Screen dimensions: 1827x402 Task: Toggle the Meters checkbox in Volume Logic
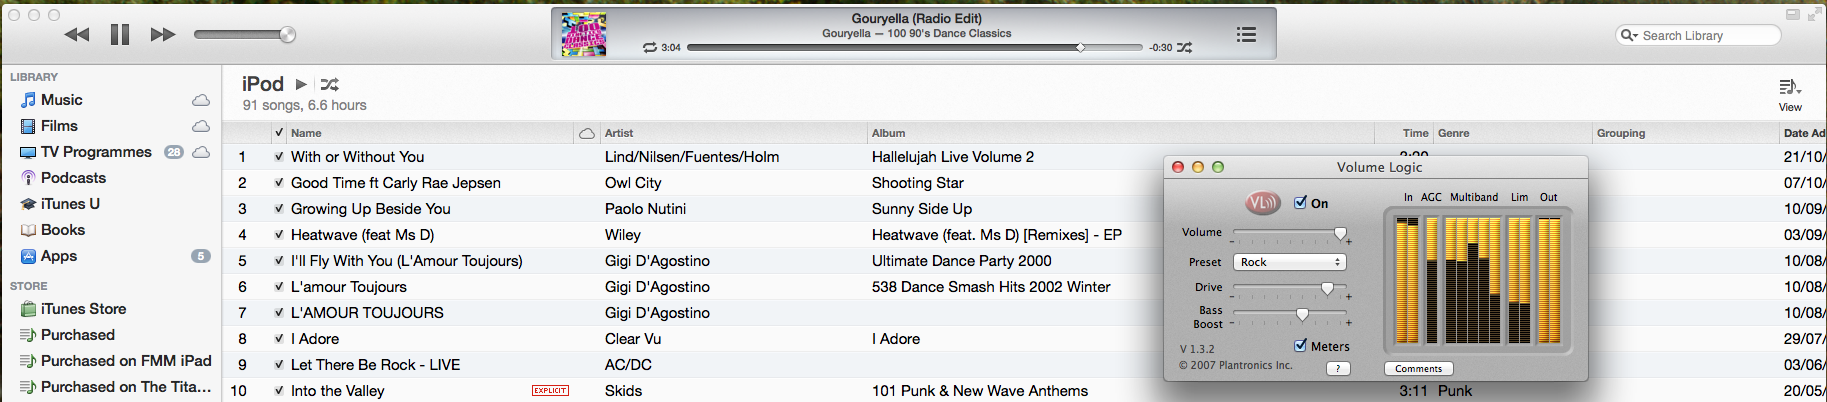pyautogui.click(x=1300, y=346)
